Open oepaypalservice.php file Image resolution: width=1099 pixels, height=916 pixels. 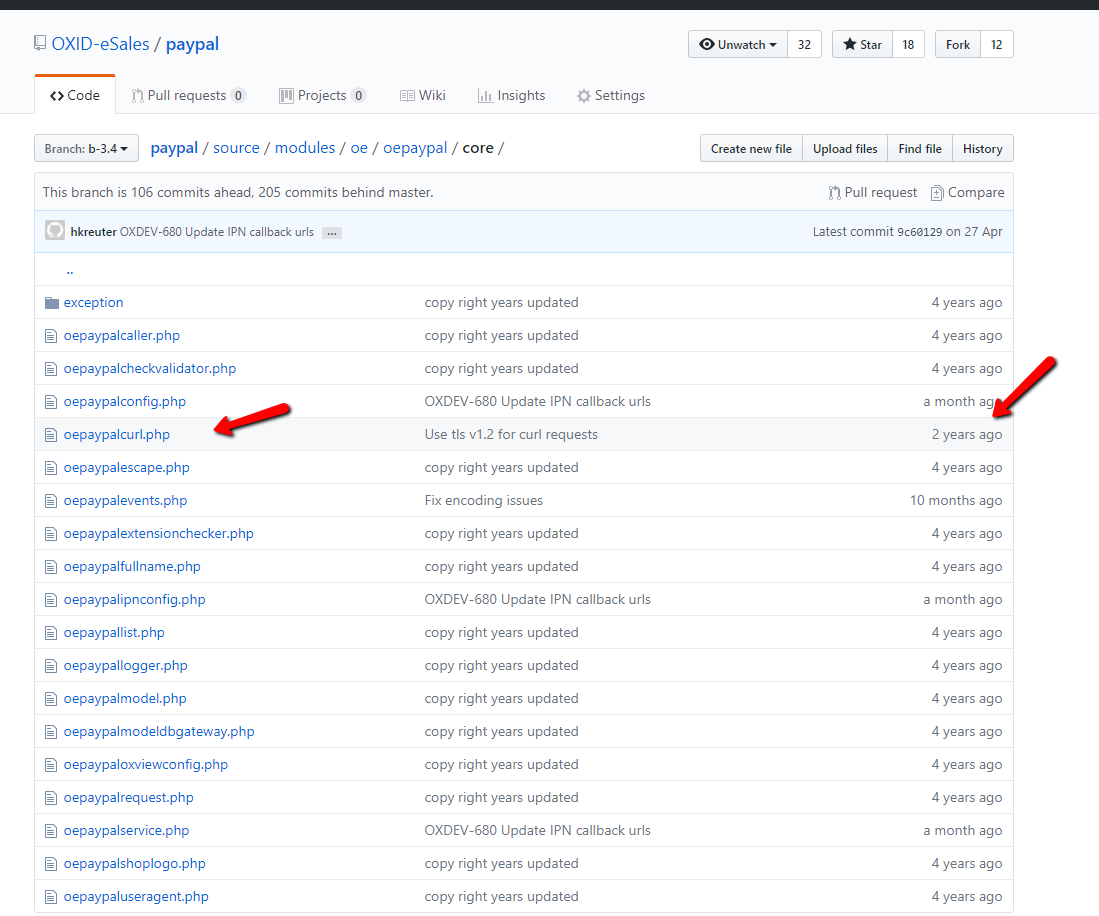tap(126, 830)
